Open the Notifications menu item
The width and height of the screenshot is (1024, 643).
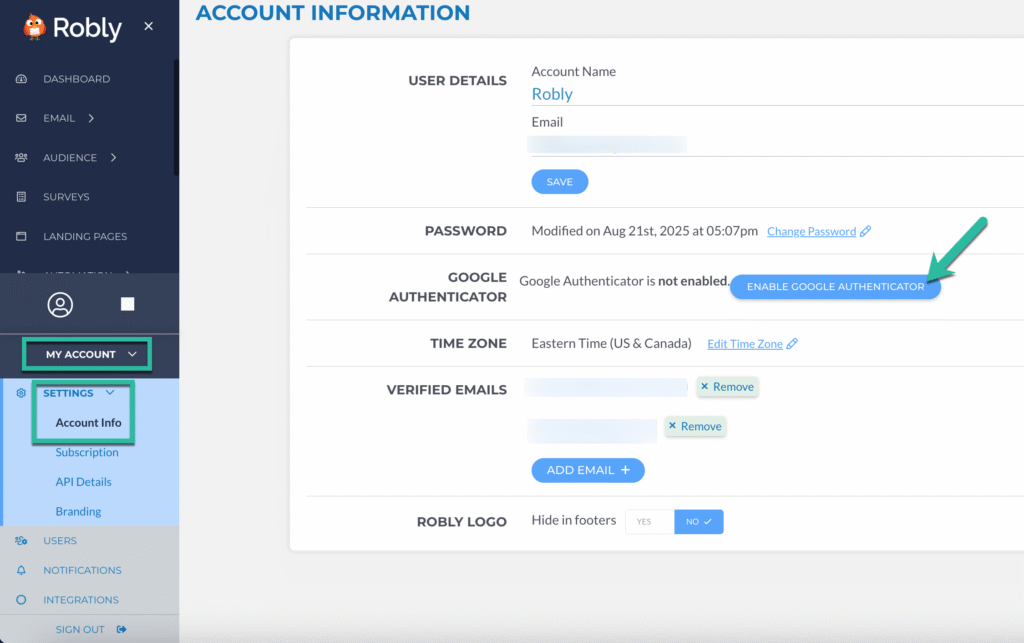(x=82, y=570)
